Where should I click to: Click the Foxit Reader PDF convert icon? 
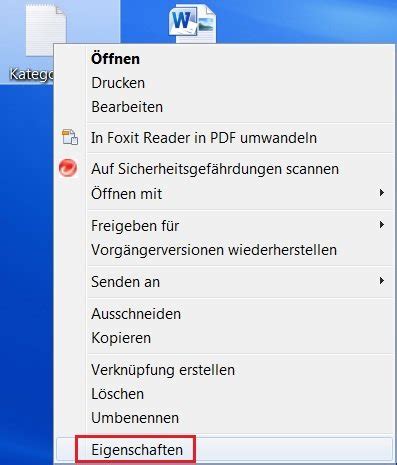70,137
